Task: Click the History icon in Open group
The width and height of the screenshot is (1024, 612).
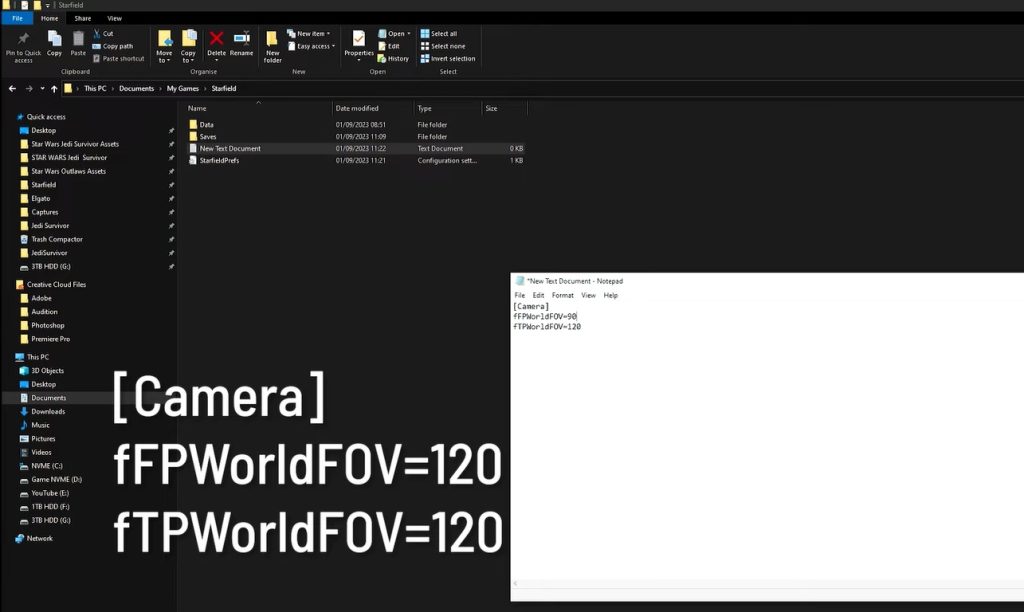Action: pos(383,58)
